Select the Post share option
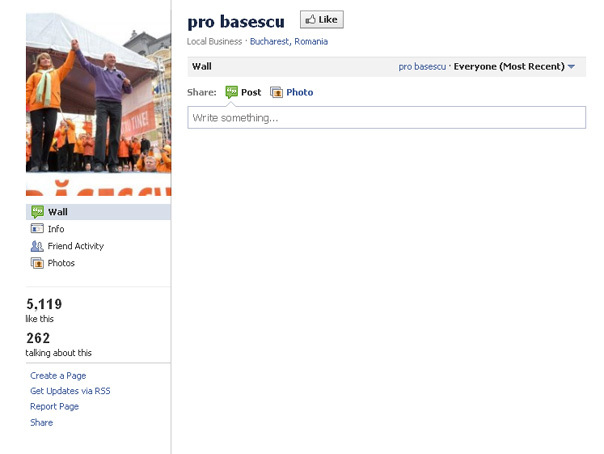The height and width of the screenshot is (454, 604). (251, 92)
